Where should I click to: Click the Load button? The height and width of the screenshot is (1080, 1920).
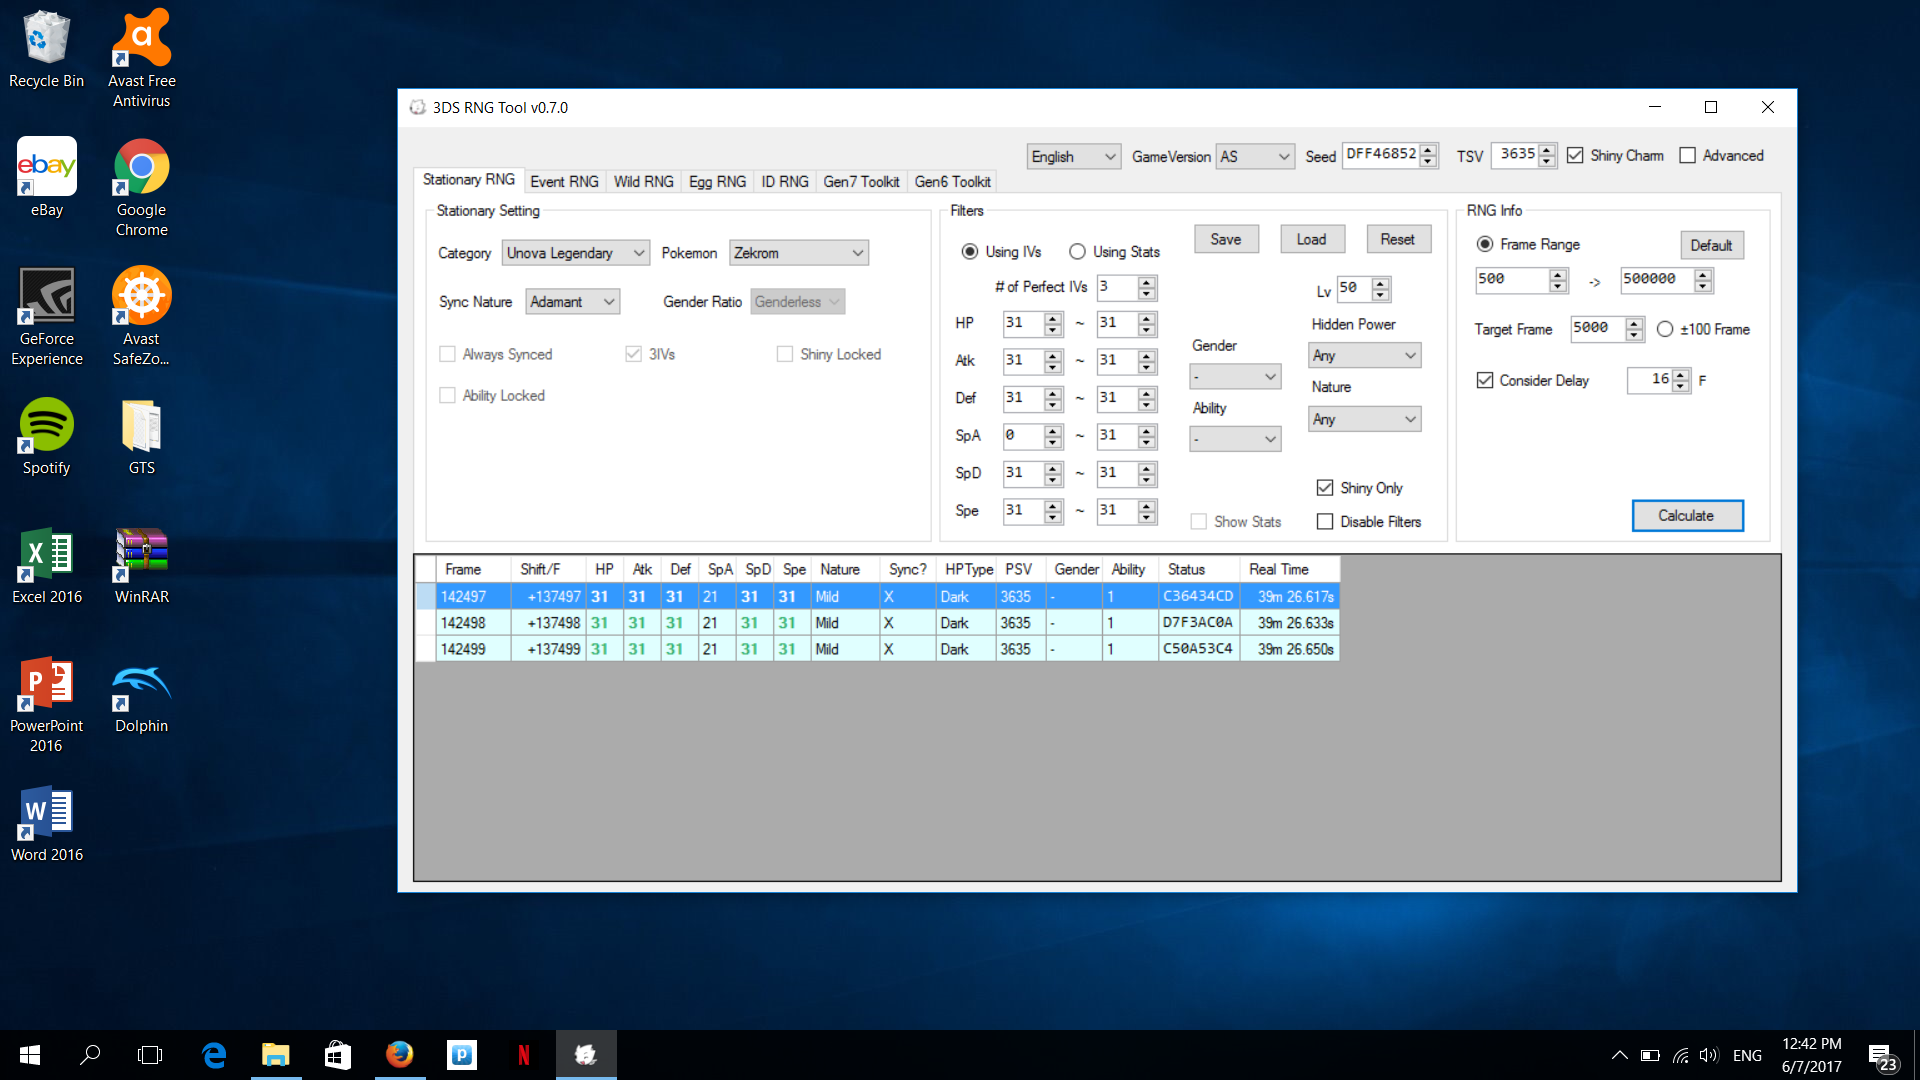pos(1311,239)
